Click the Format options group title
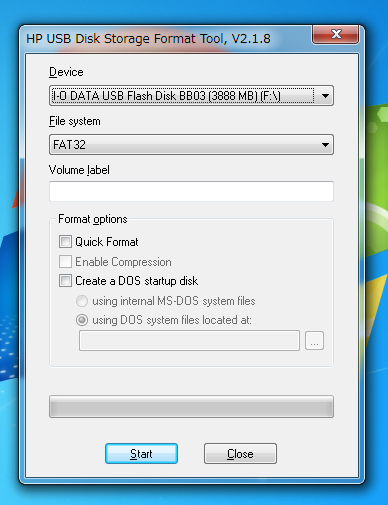The image size is (388, 505). (93, 219)
